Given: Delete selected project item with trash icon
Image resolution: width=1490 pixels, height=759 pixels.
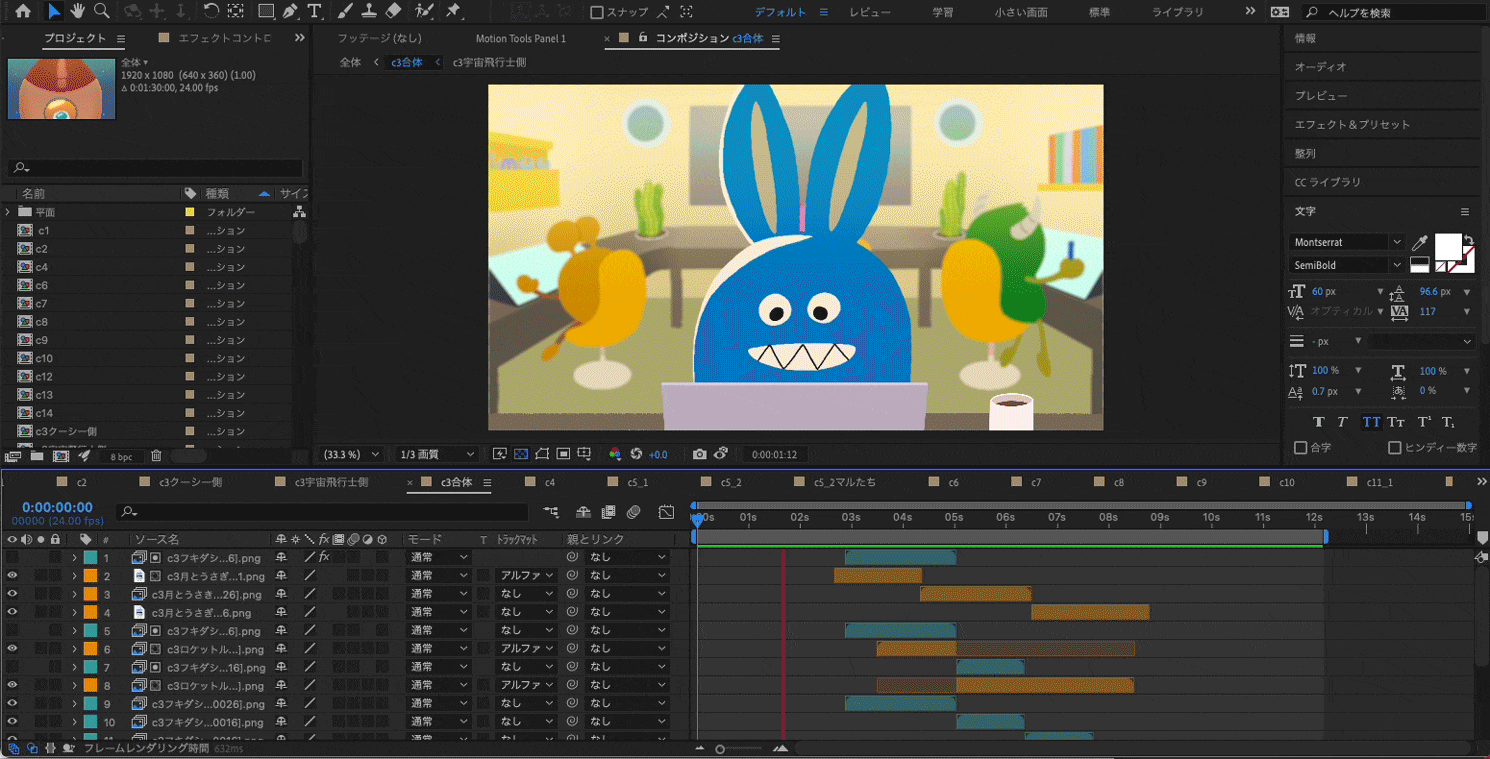Looking at the screenshot, I should (156, 456).
